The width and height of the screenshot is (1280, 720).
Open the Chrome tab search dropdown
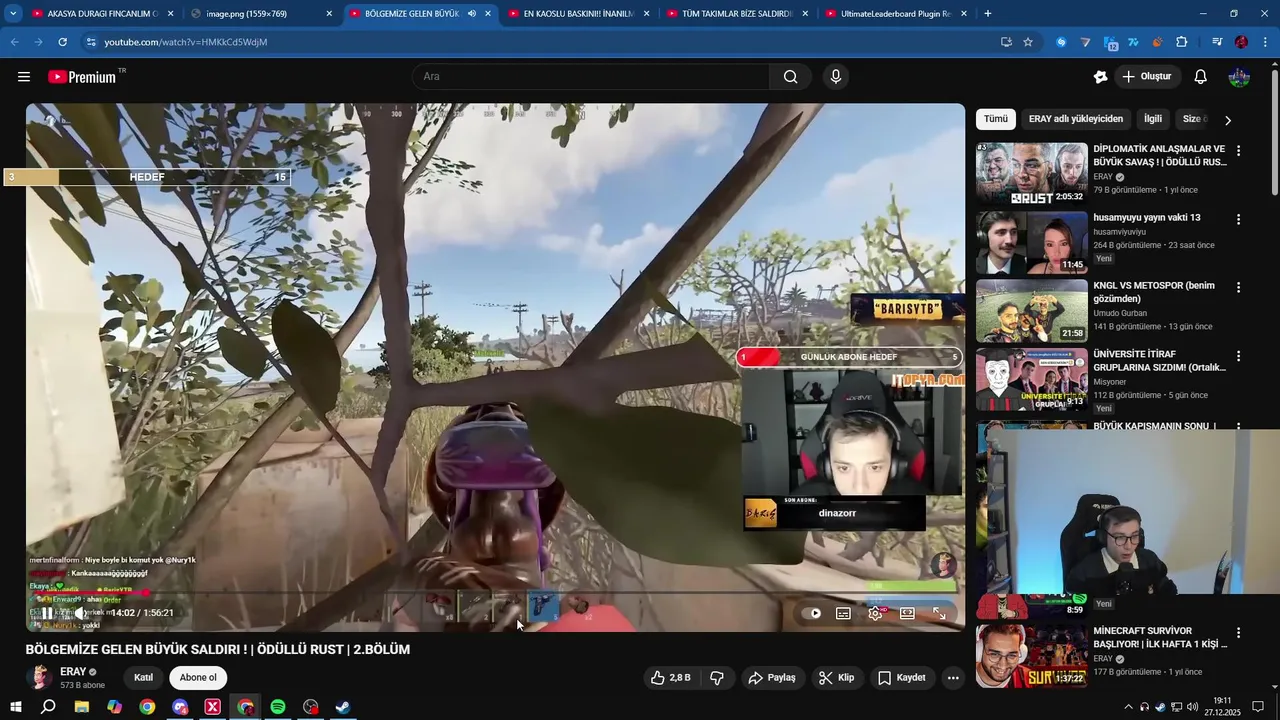(x=13, y=14)
